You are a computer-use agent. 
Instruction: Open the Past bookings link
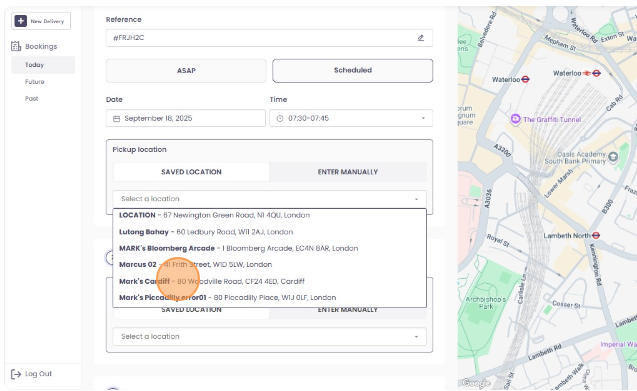pos(31,99)
